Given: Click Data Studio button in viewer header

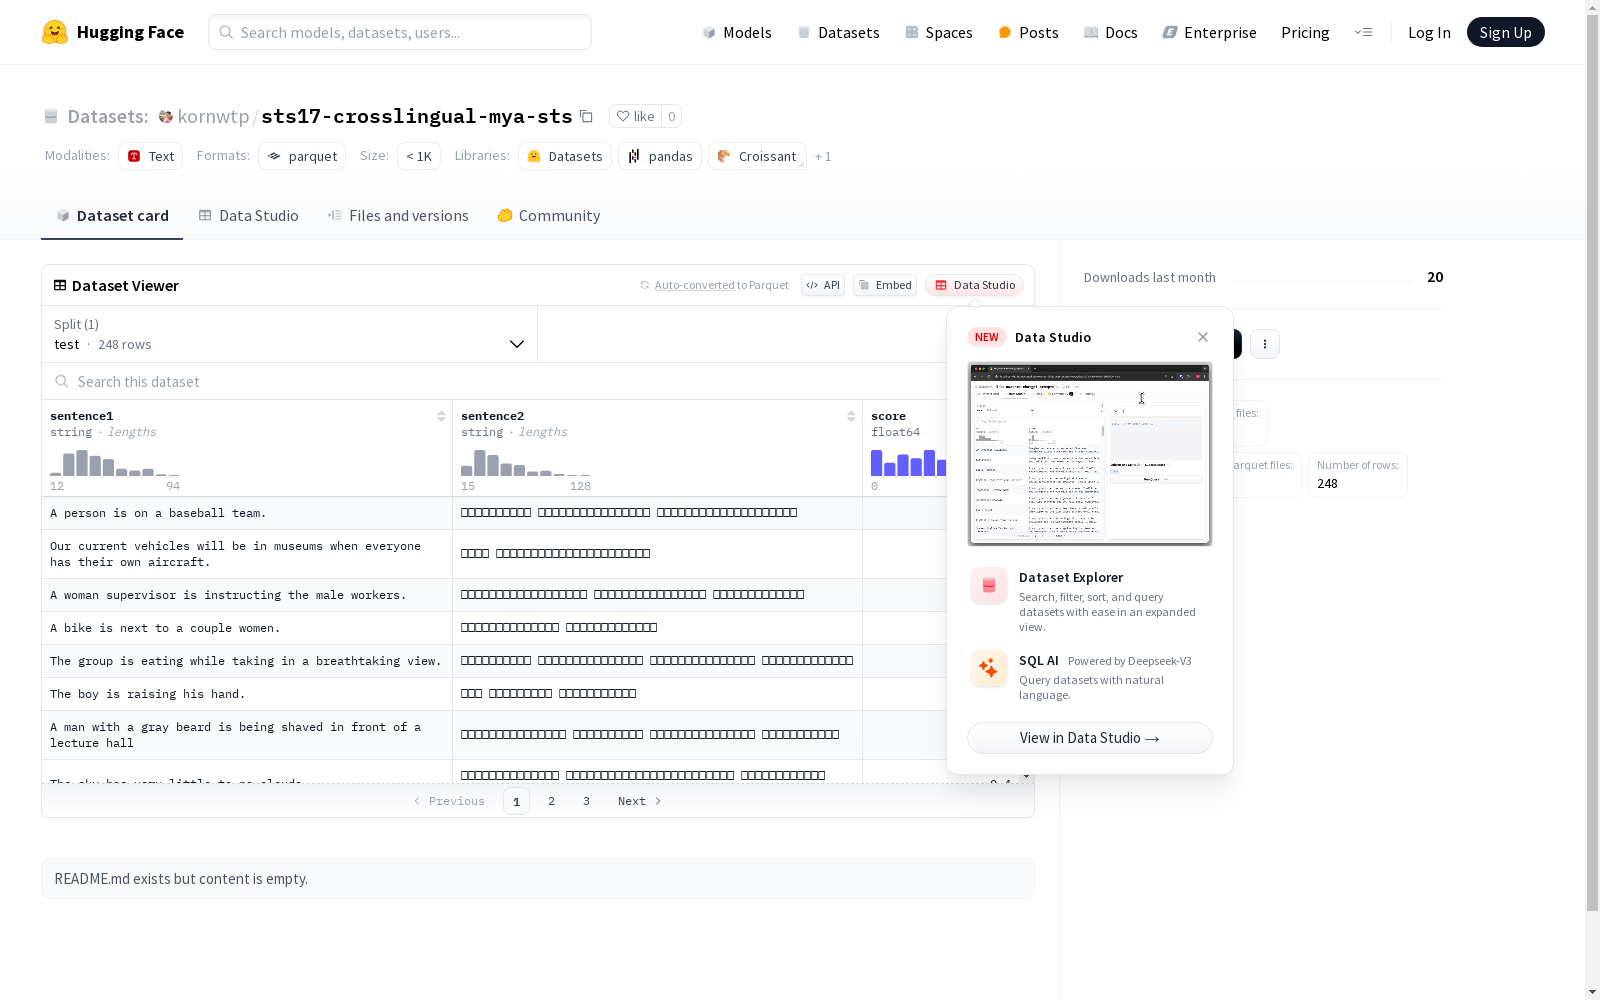Looking at the screenshot, I should [974, 285].
